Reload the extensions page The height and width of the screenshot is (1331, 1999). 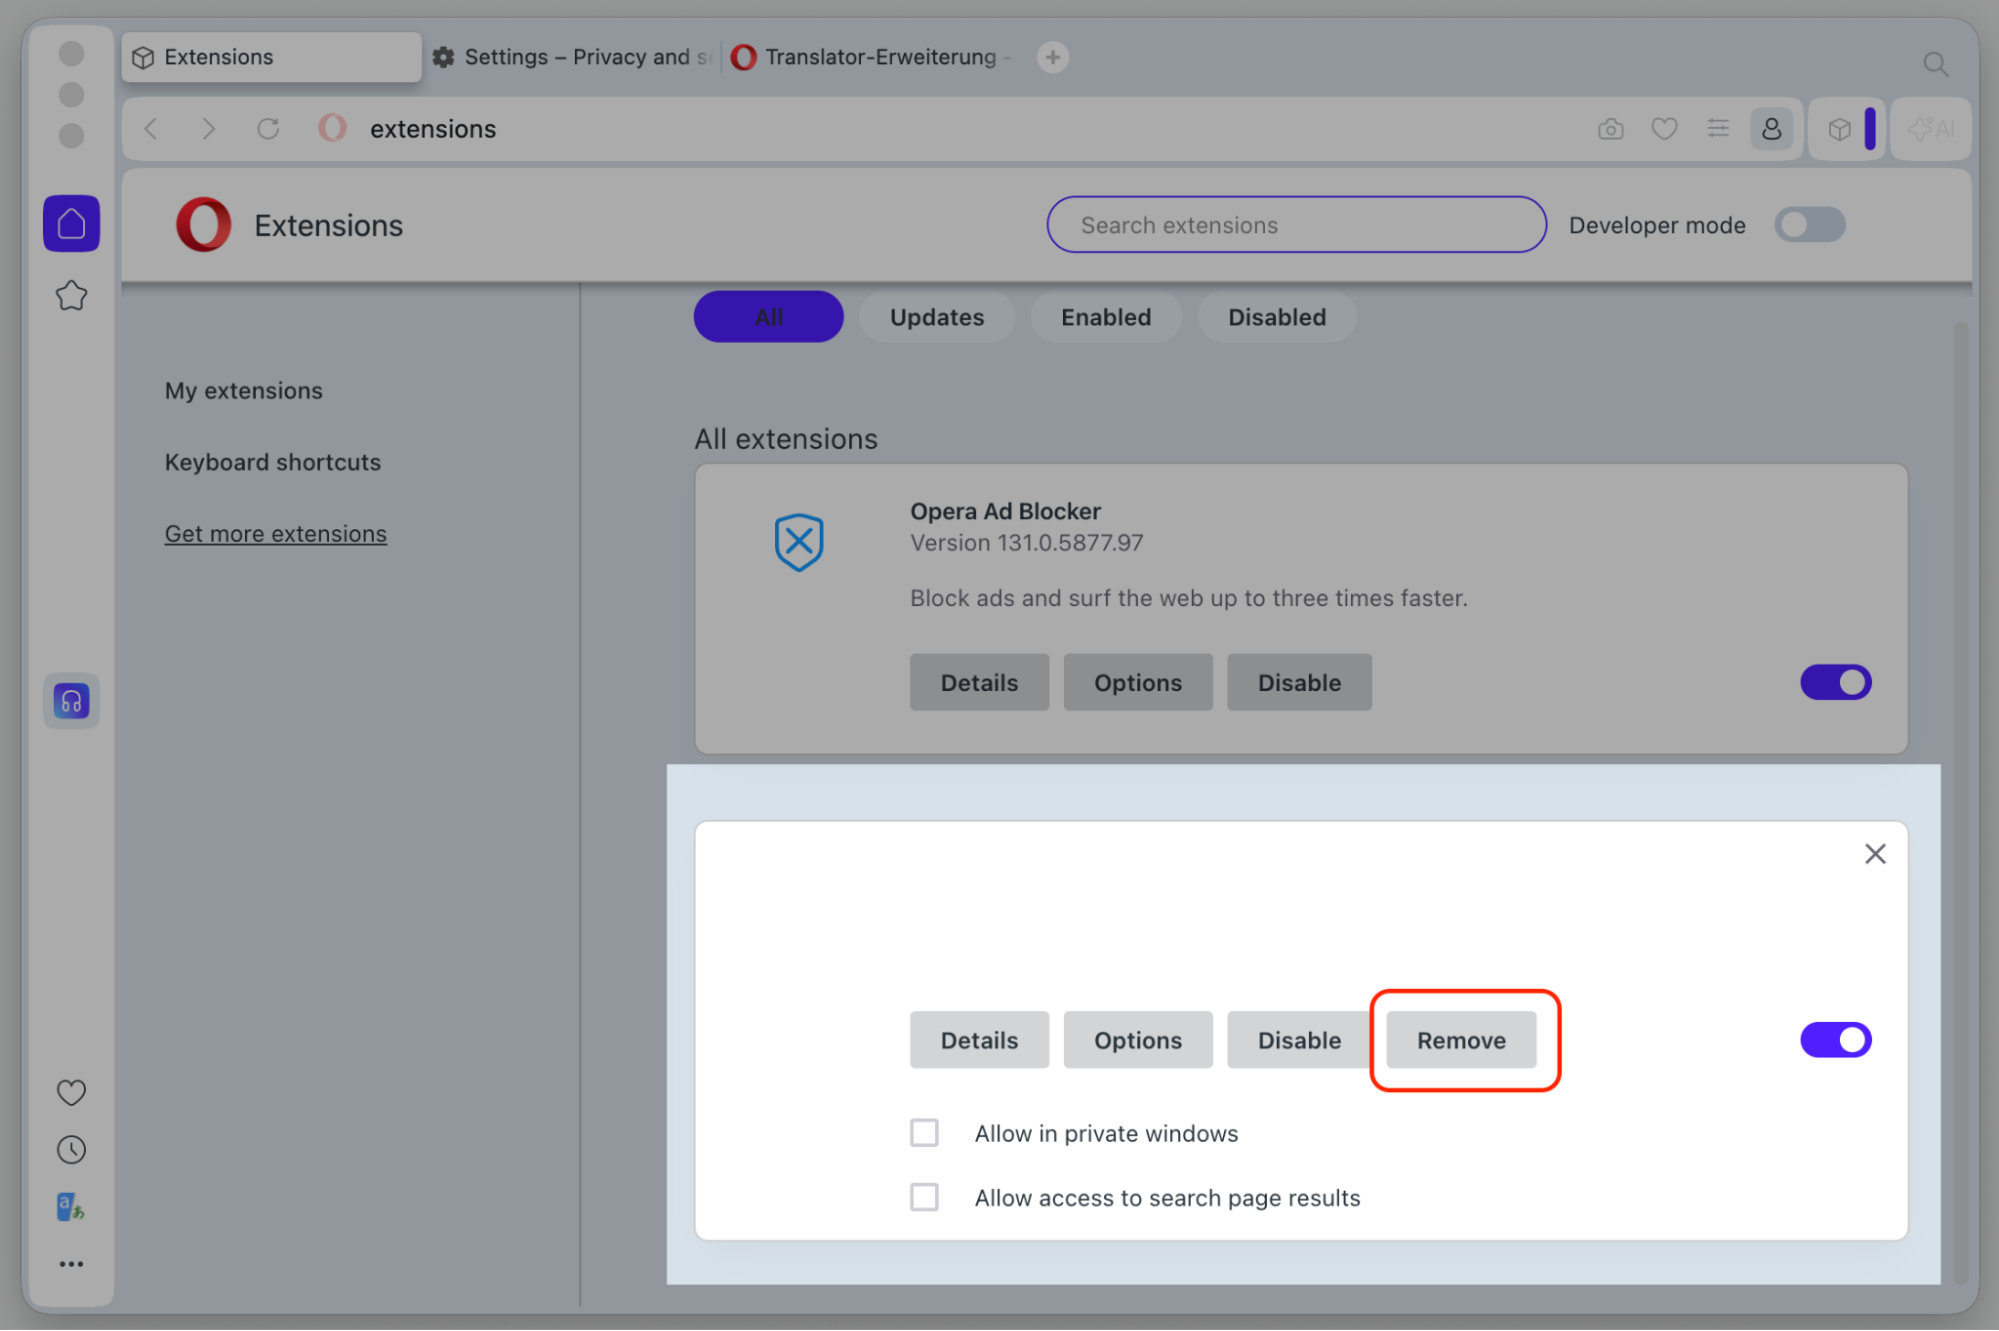click(x=268, y=129)
